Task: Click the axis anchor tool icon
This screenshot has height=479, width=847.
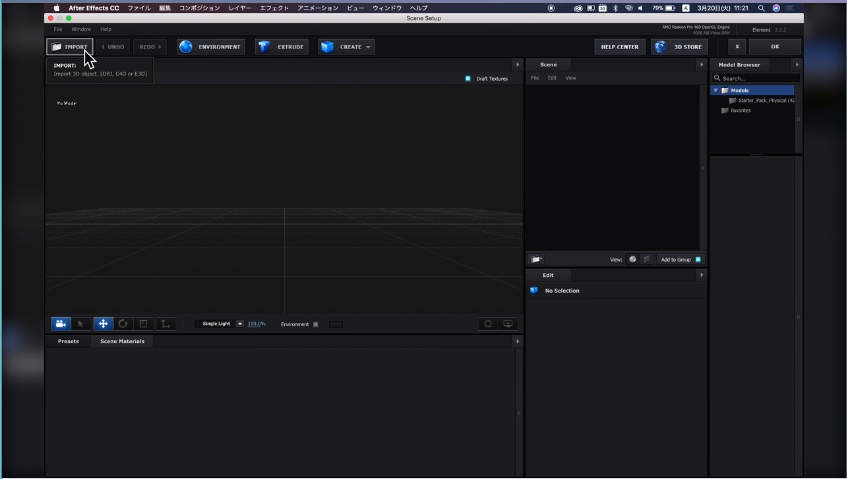Action: (x=166, y=324)
